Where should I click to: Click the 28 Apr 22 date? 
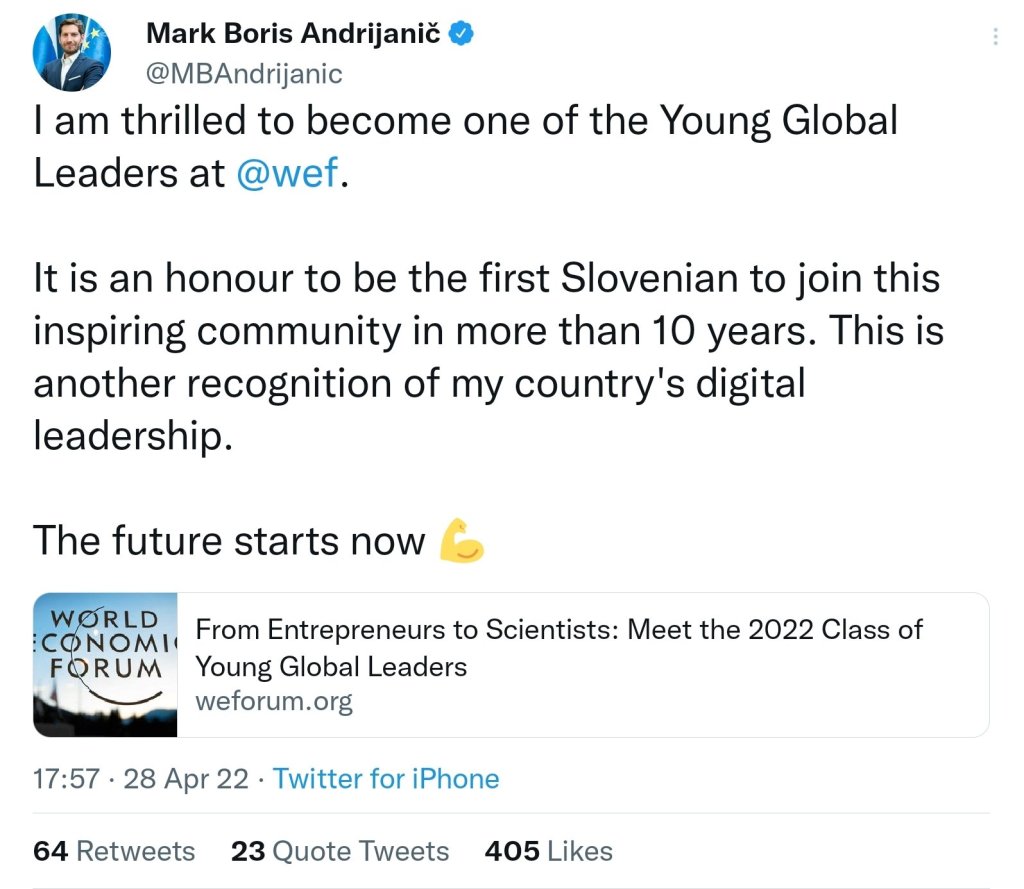pyautogui.click(x=186, y=779)
